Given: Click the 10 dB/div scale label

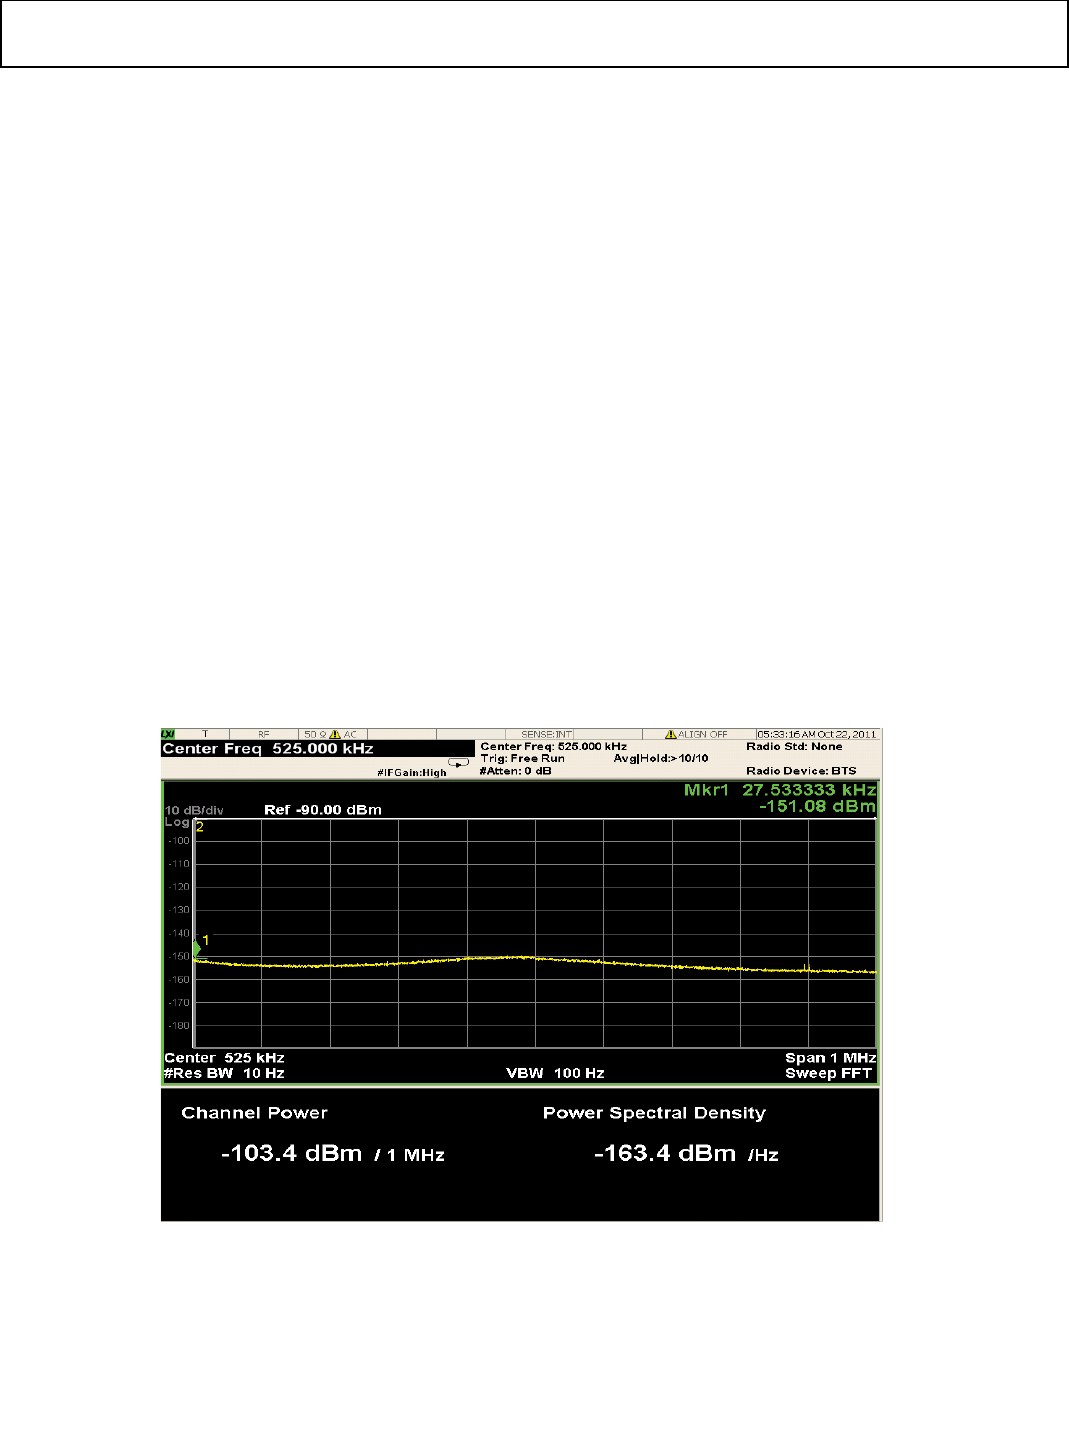Looking at the screenshot, I should [194, 810].
